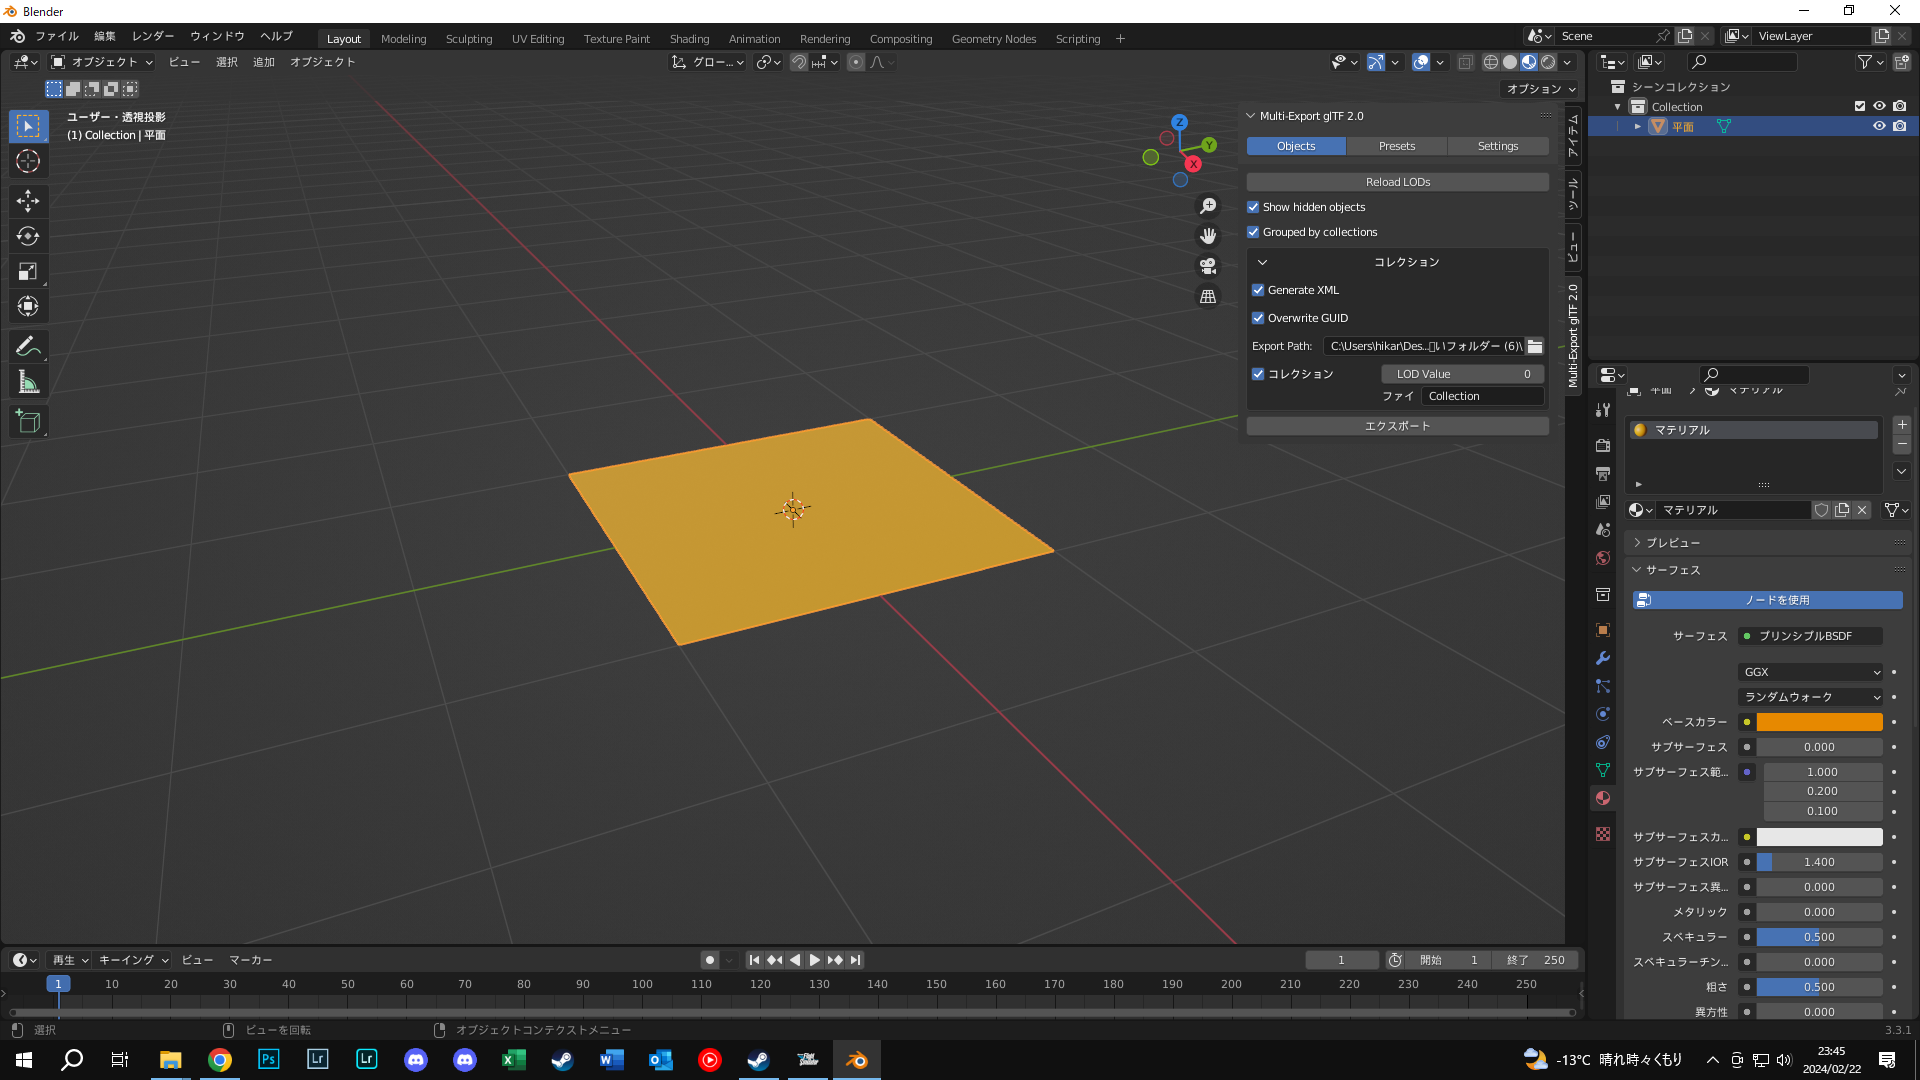Click the orange ベースカラー color swatch

[1819, 722]
